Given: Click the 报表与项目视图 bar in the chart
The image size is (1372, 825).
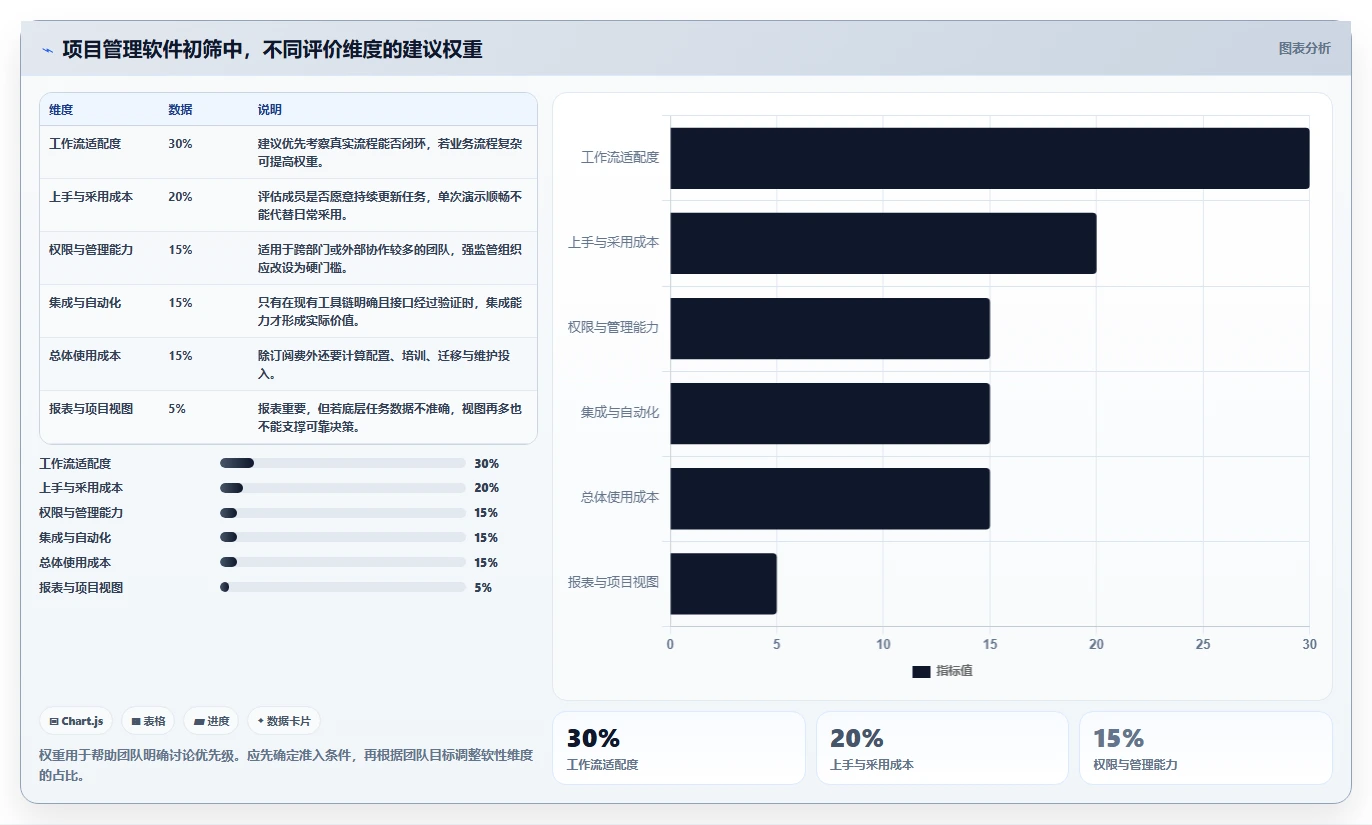Looking at the screenshot, I should click(x=723, y=583).
